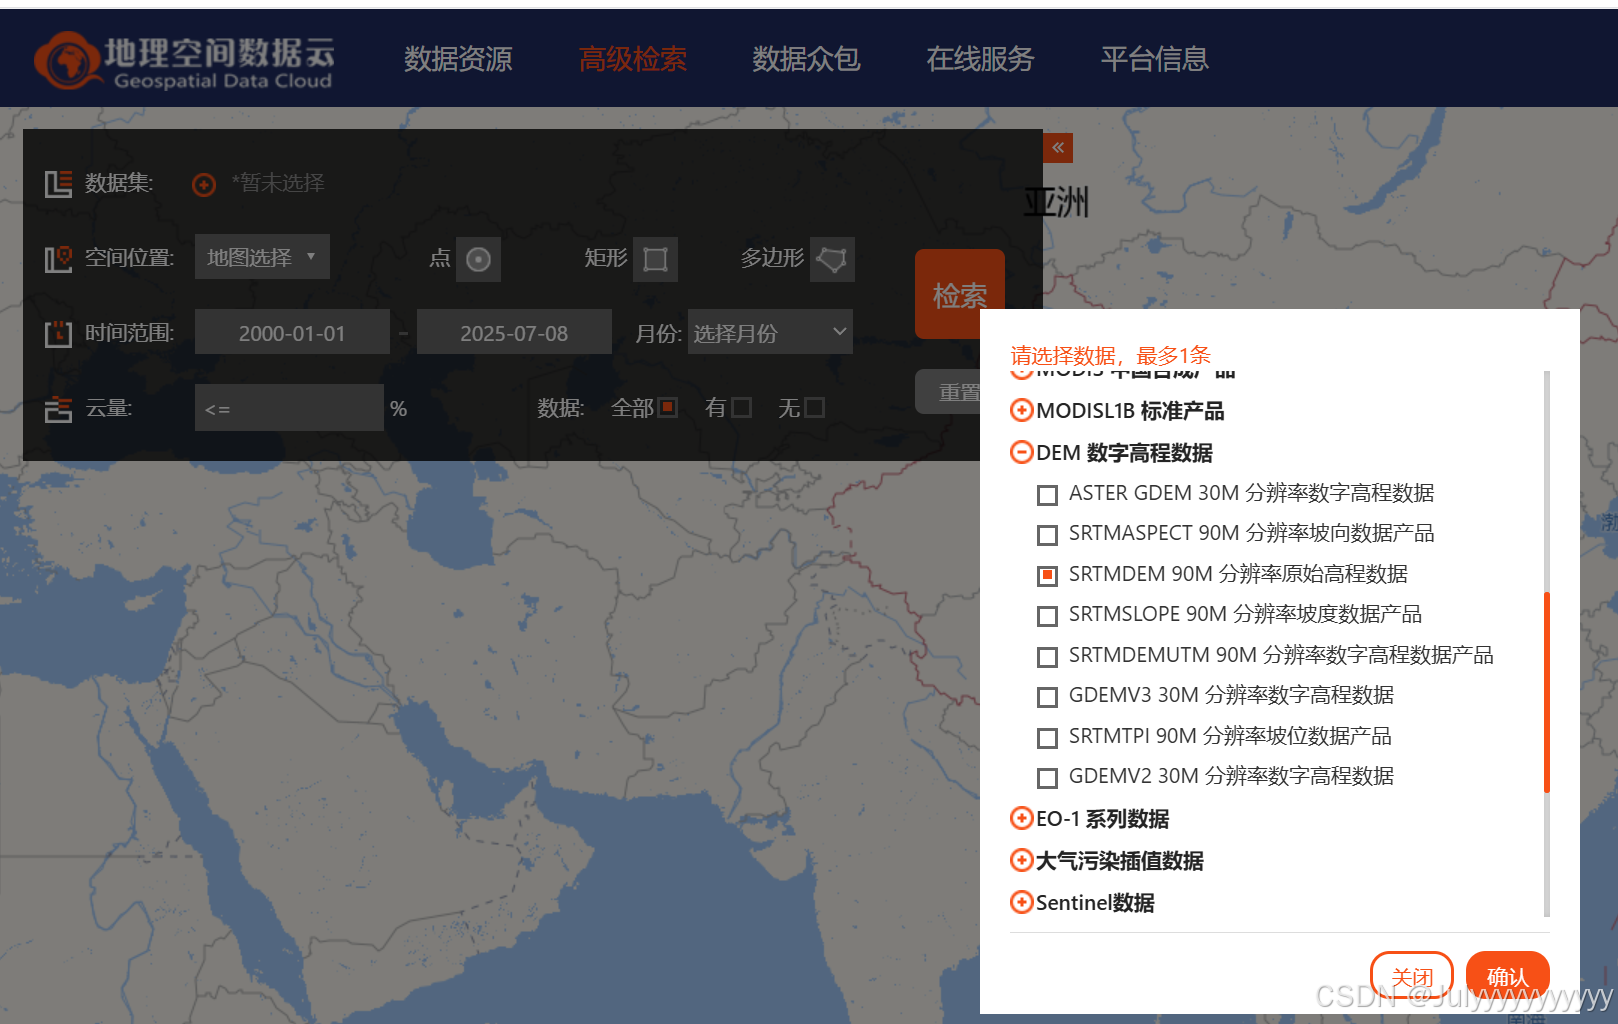Image resolution: width=1618 pixels, height=1024 pixels.
Task: Check the ASTER GDEM 30M checkbox
Action: coord(1047,494)
